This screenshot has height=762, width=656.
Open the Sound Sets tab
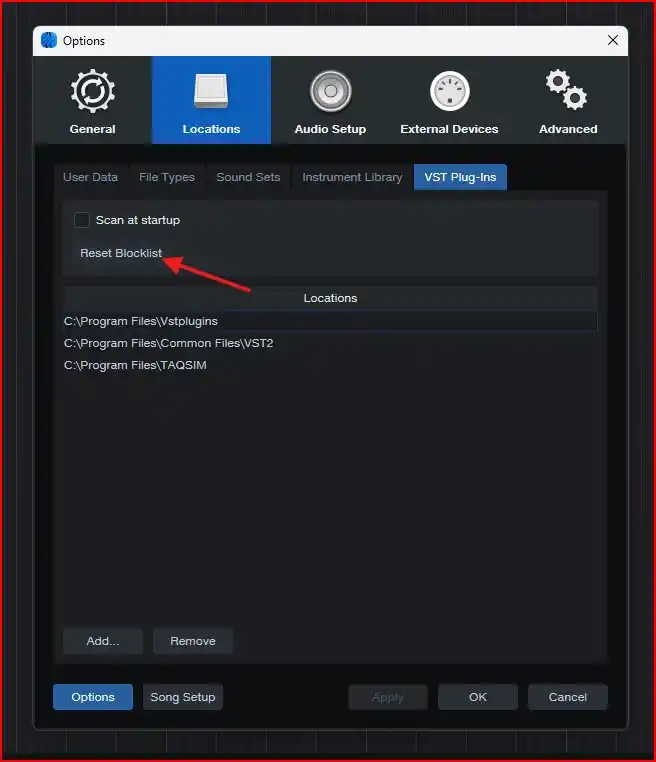[248, 177]
